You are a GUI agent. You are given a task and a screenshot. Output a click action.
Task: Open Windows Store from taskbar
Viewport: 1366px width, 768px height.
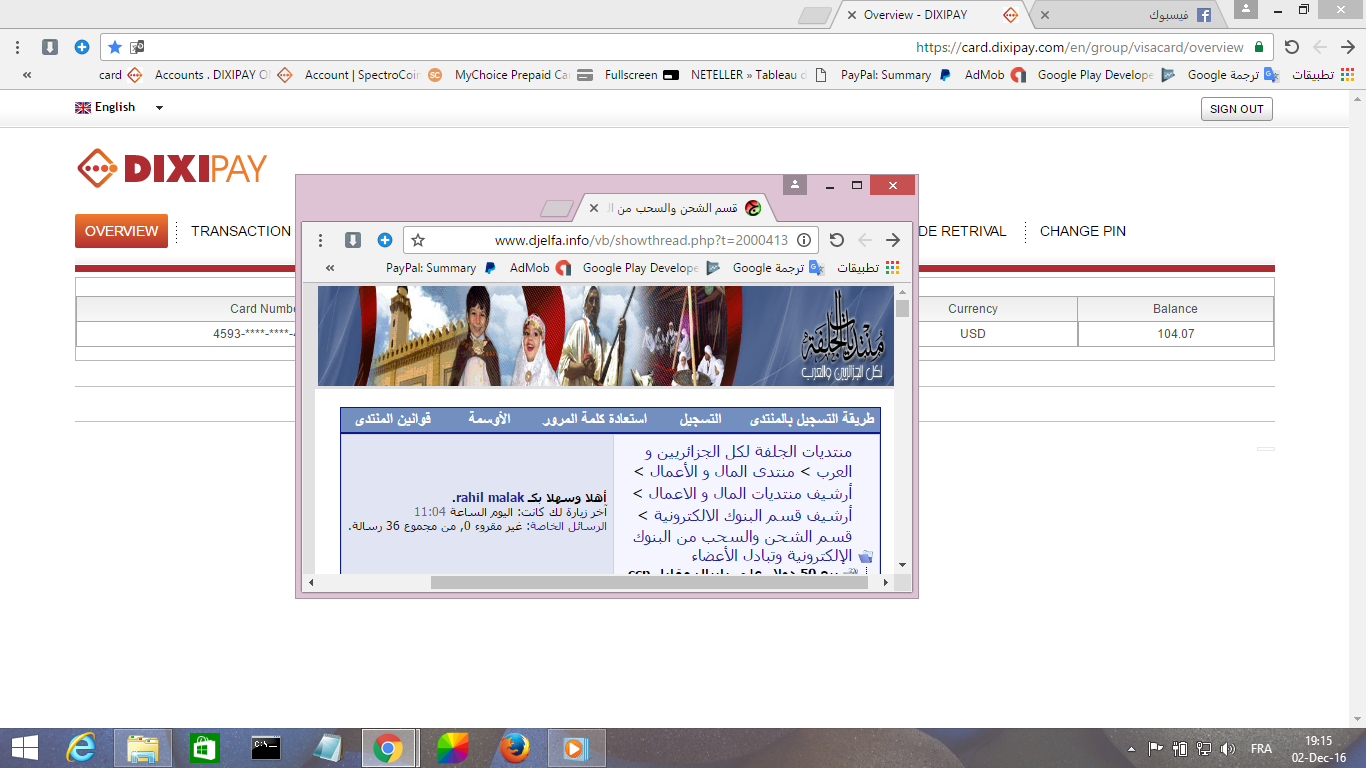[x=203, y=748]
